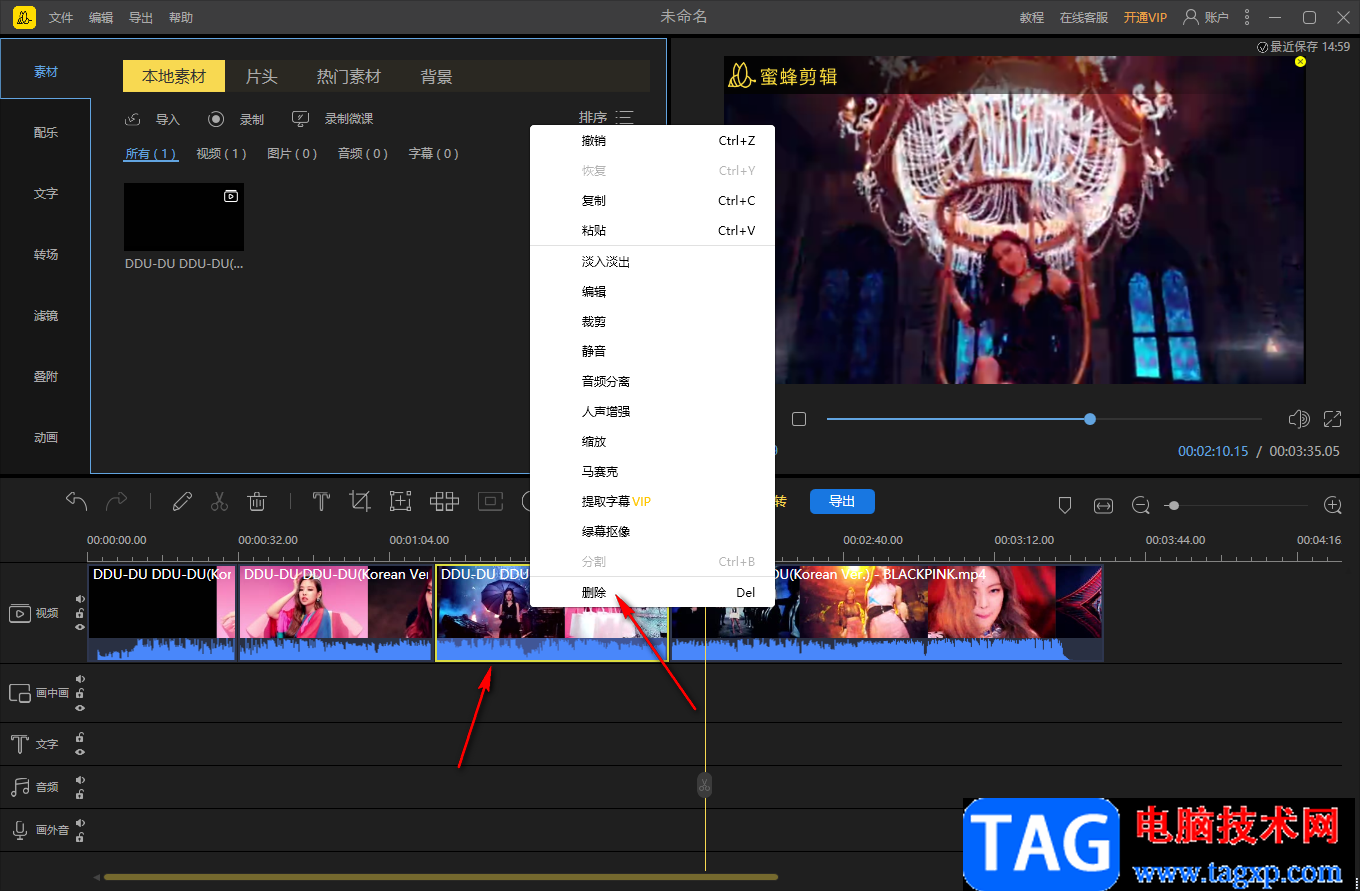This screenshot has width=1360, height=891.
Task: Click the record micro-lesson screen icon
Action: point(301,119)
